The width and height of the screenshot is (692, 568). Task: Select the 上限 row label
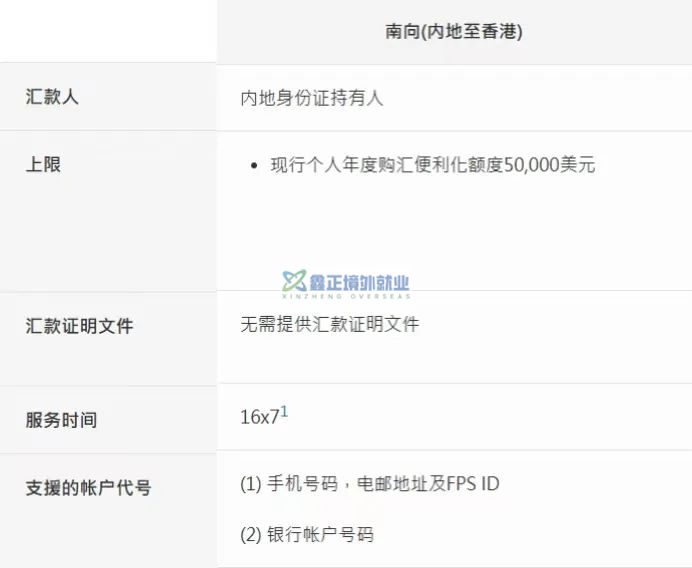click(x=43, y=165)
